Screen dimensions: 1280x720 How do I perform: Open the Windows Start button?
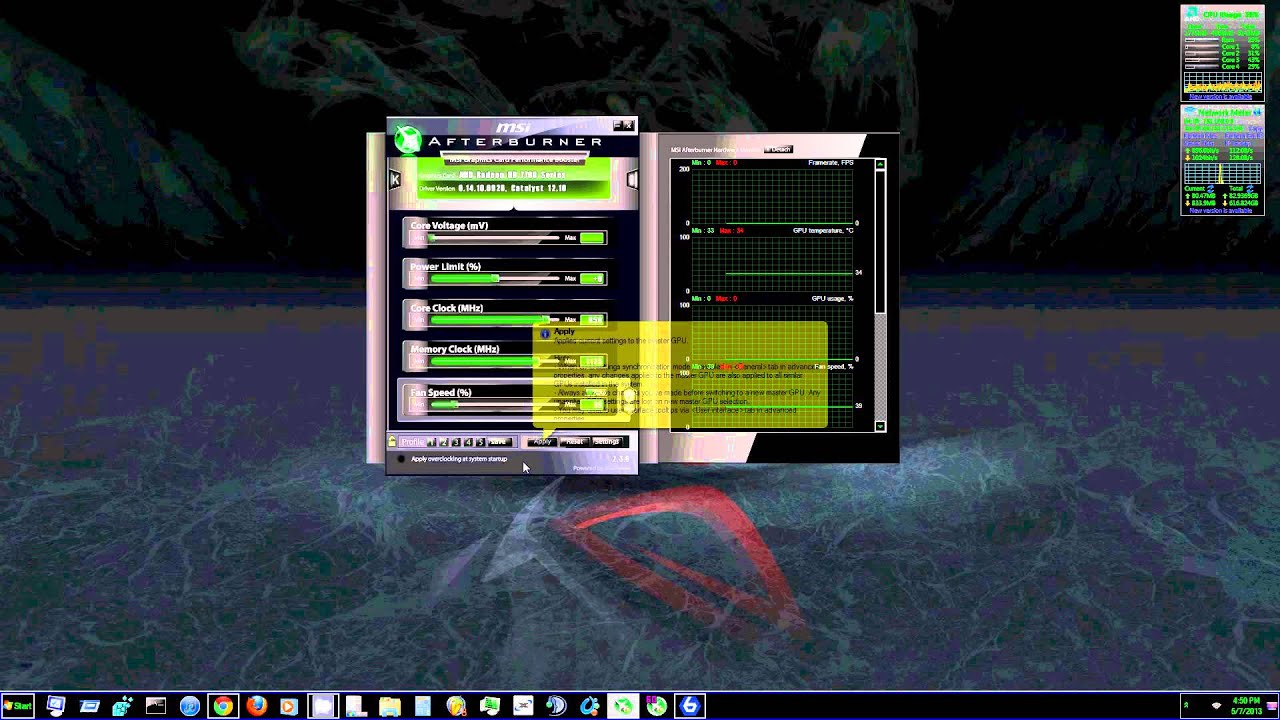tap(18, 706)
